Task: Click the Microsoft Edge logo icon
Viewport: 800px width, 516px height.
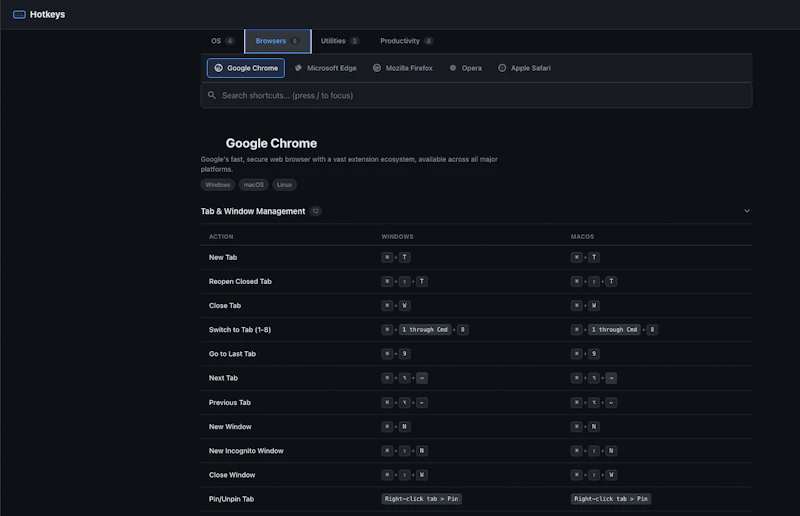Action: click(x=298, y=68)
